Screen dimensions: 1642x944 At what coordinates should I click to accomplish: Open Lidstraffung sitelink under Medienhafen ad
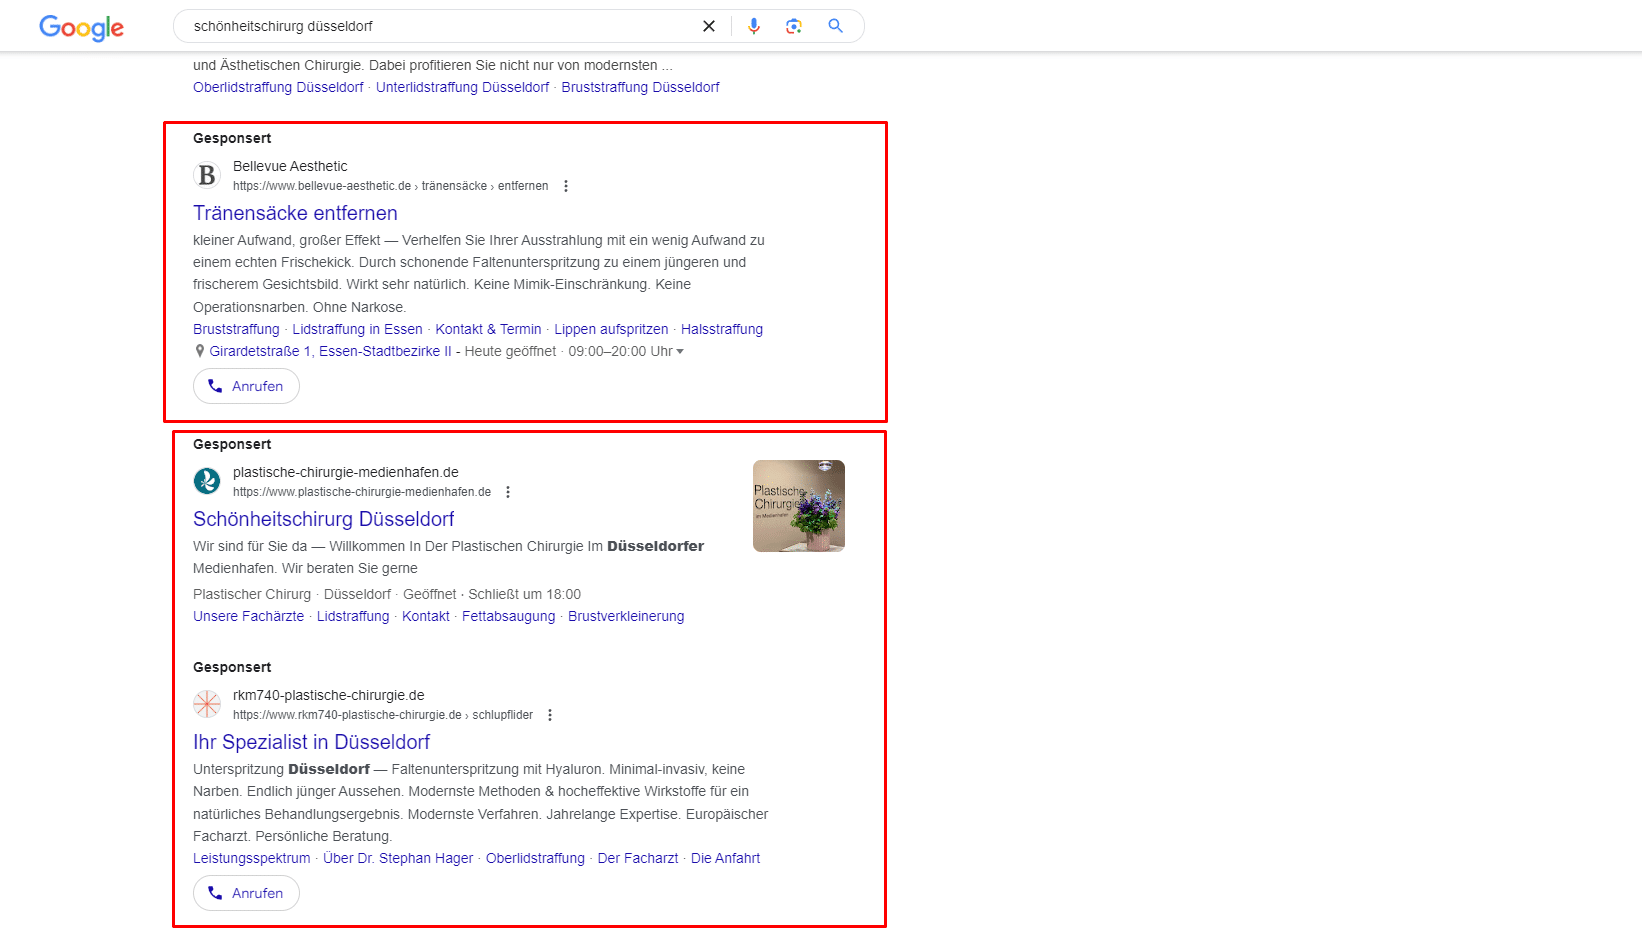[353, 616]
